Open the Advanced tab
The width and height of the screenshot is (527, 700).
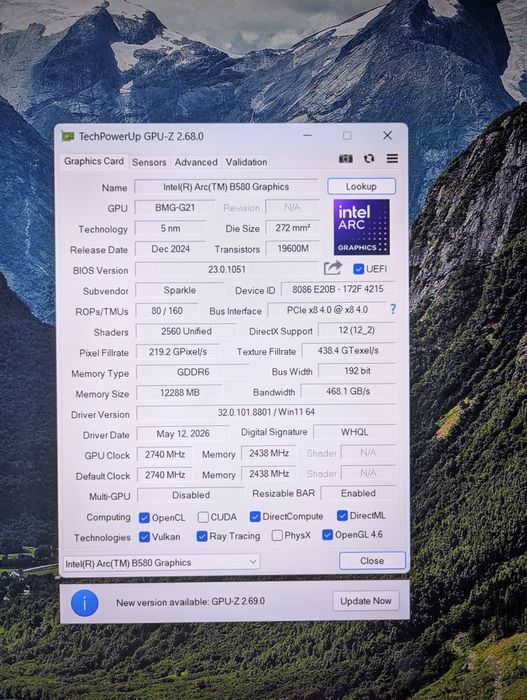pyautogui.click(x=196, y=162)
